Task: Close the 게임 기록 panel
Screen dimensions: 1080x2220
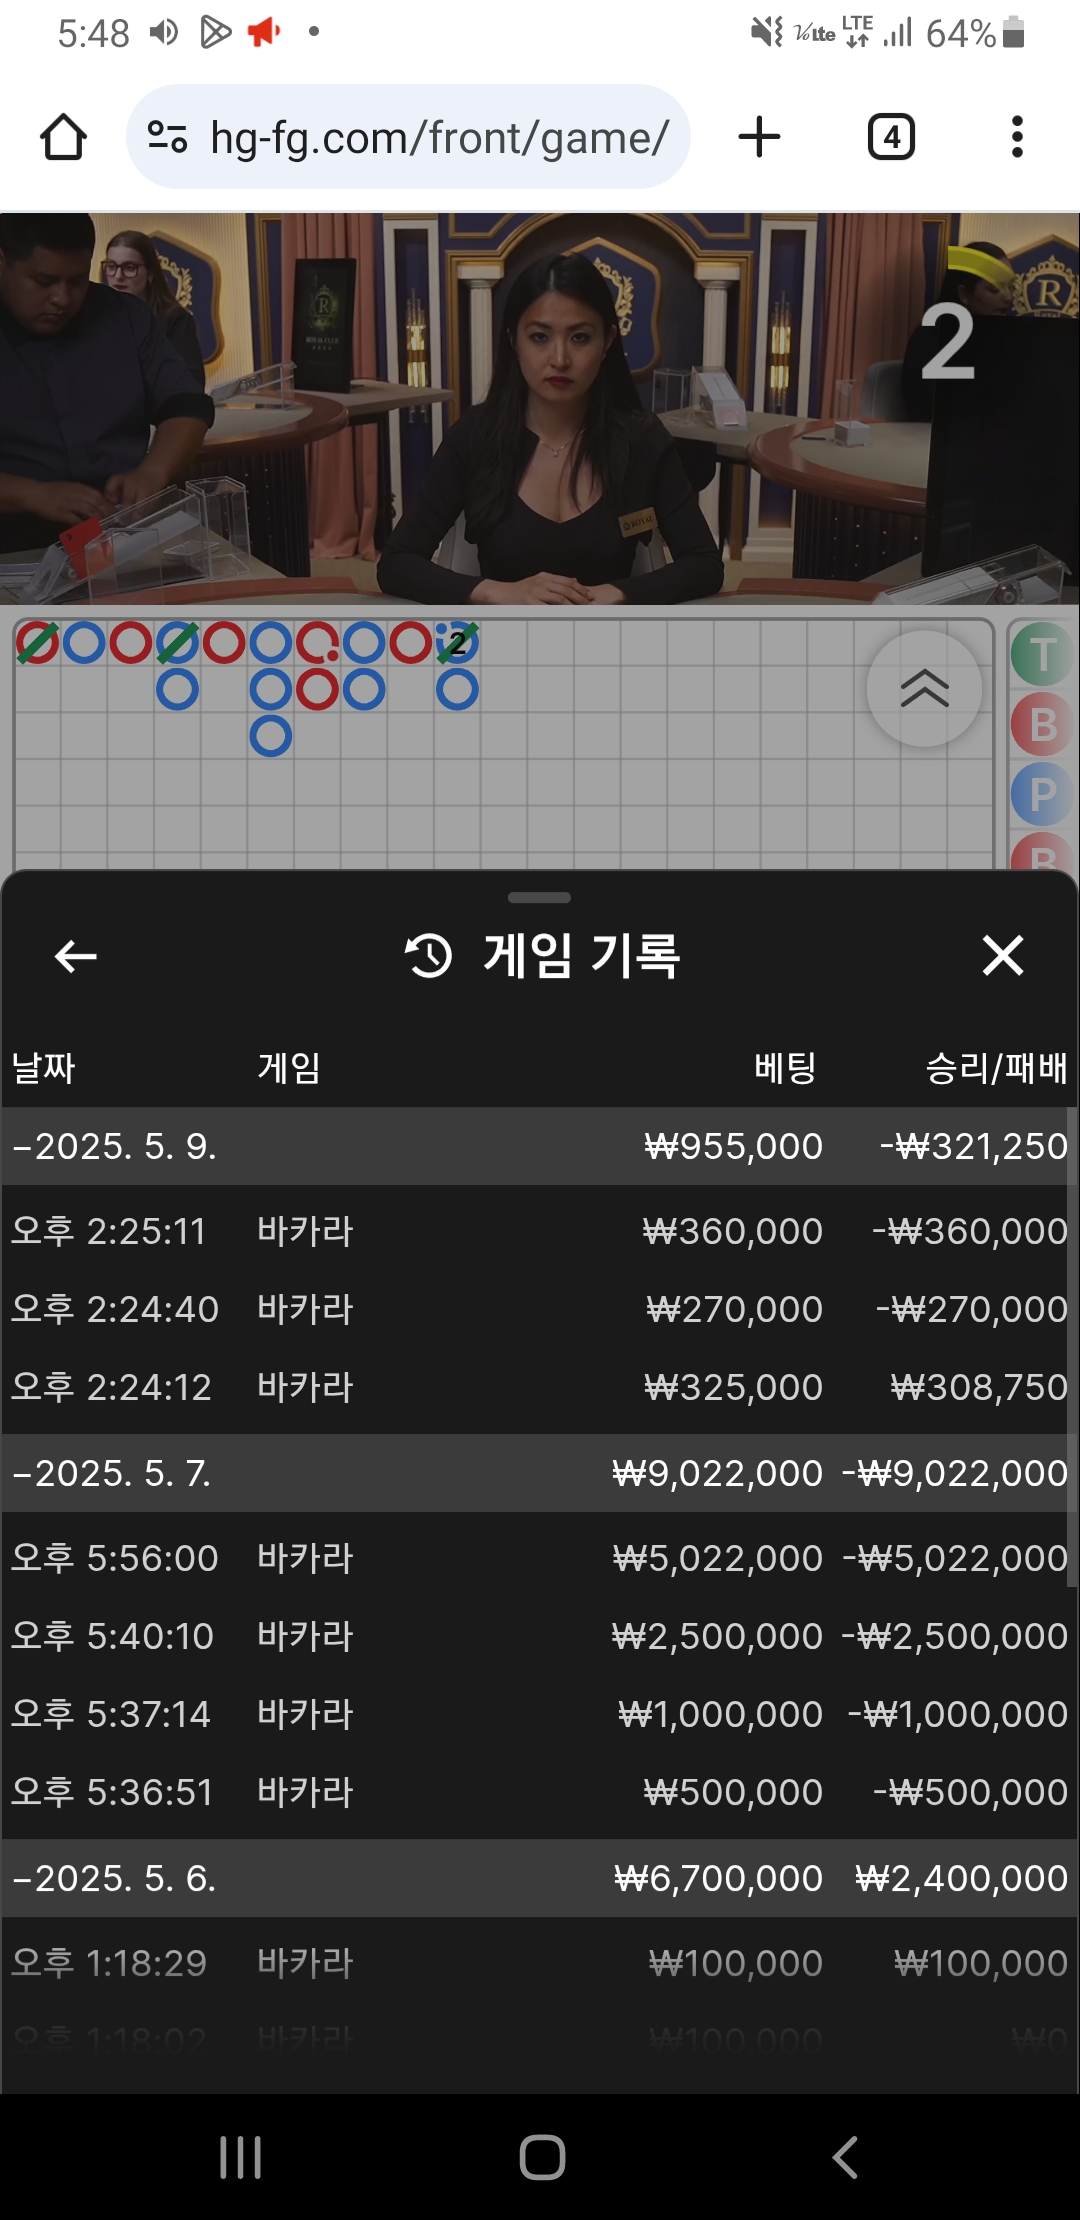Action: click(x=1003, y=955)
